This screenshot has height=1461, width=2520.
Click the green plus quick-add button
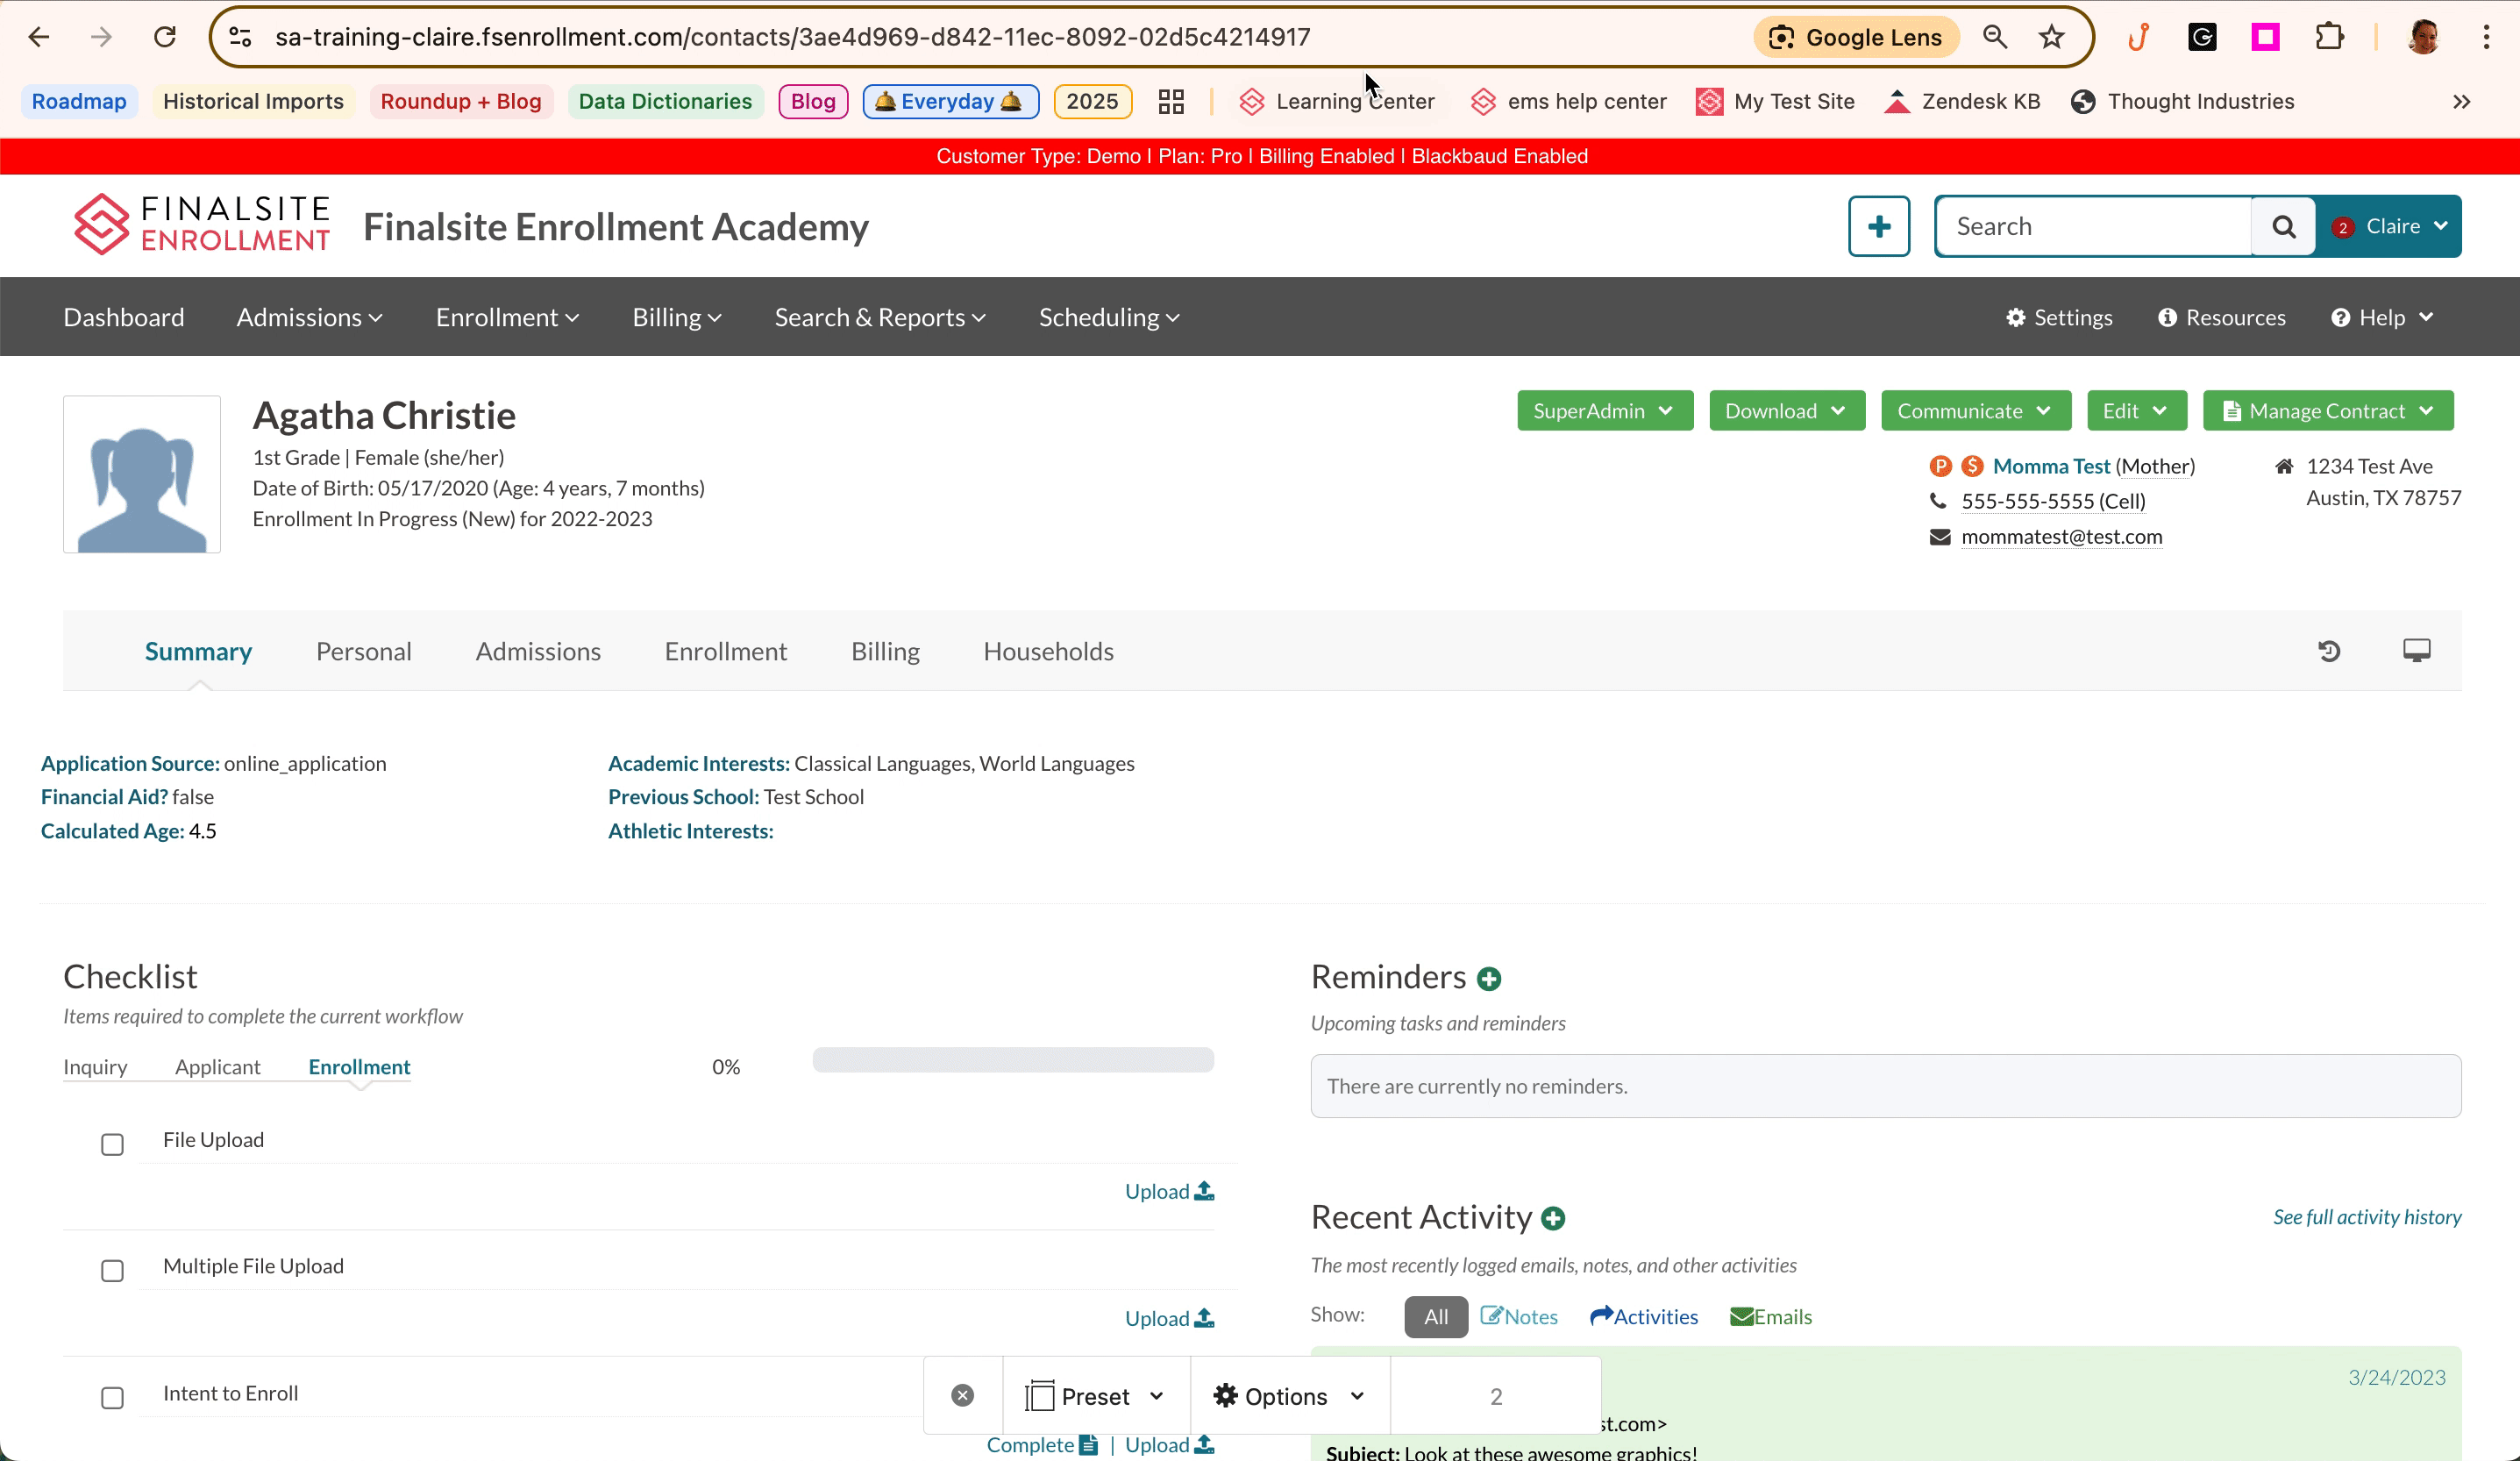(1878, 227)
